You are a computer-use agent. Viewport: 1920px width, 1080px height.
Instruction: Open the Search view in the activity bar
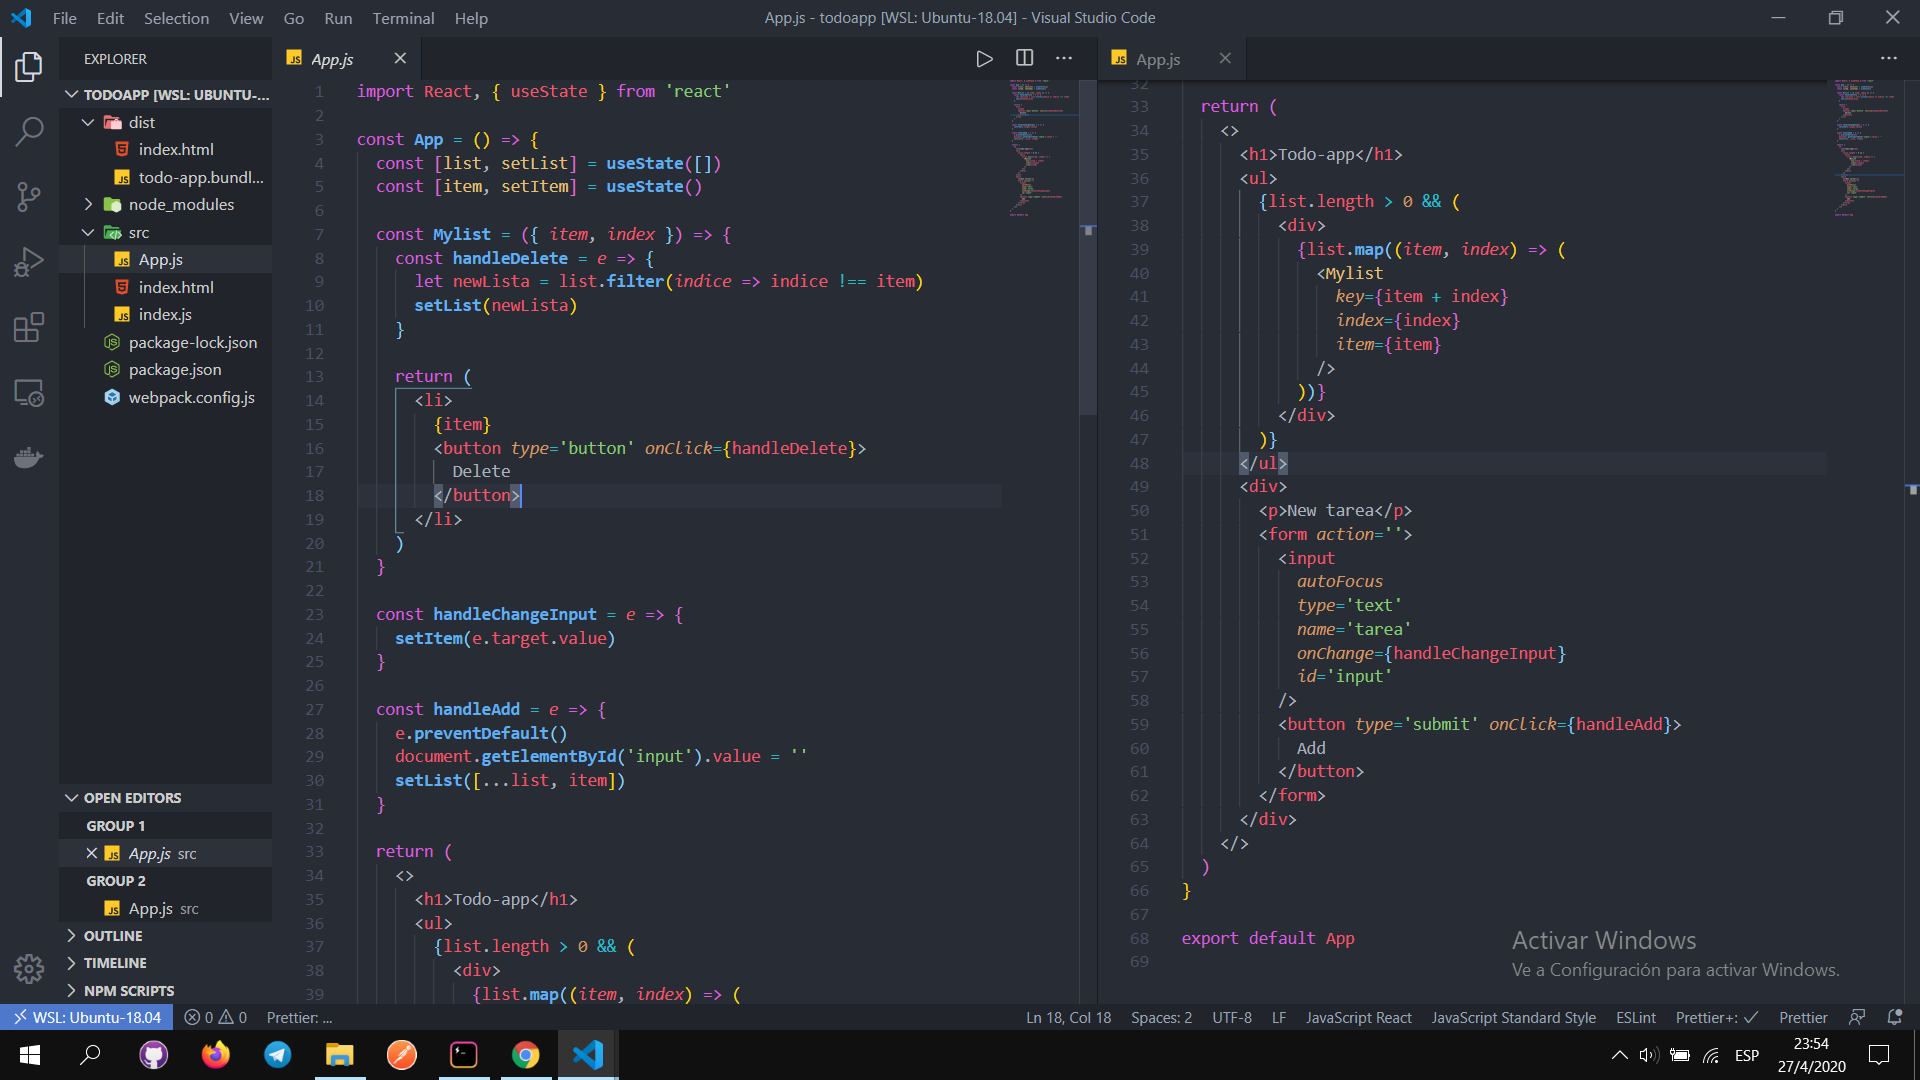click(29, 130)
